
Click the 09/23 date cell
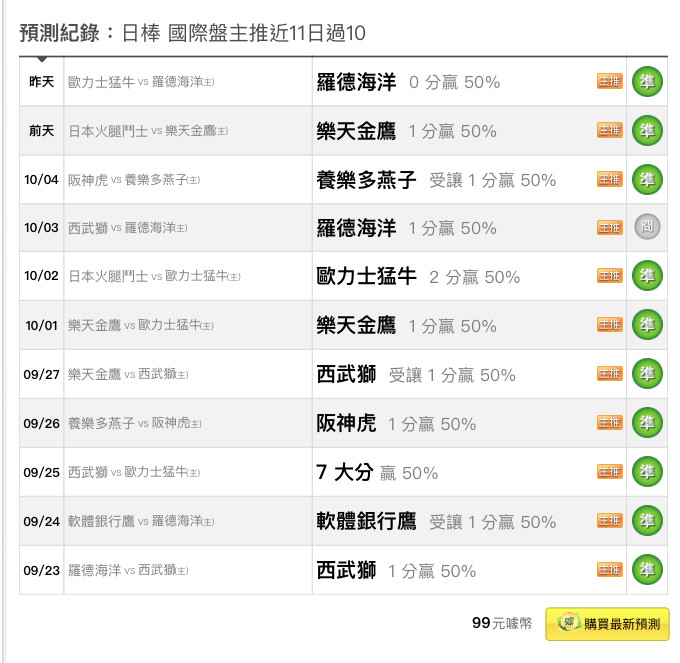42,570
